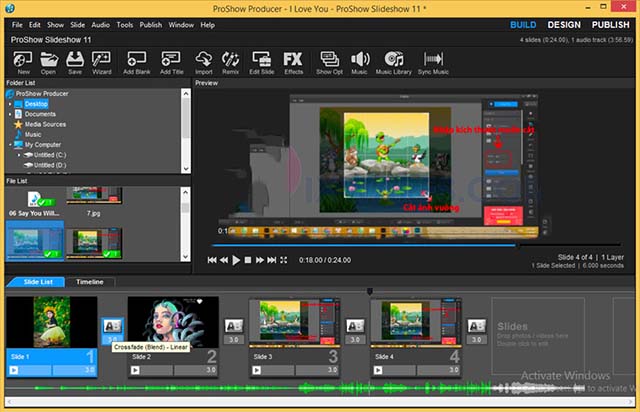640x412 pixels.
Task: Open the Tools menu
Action: coord(124,25)
